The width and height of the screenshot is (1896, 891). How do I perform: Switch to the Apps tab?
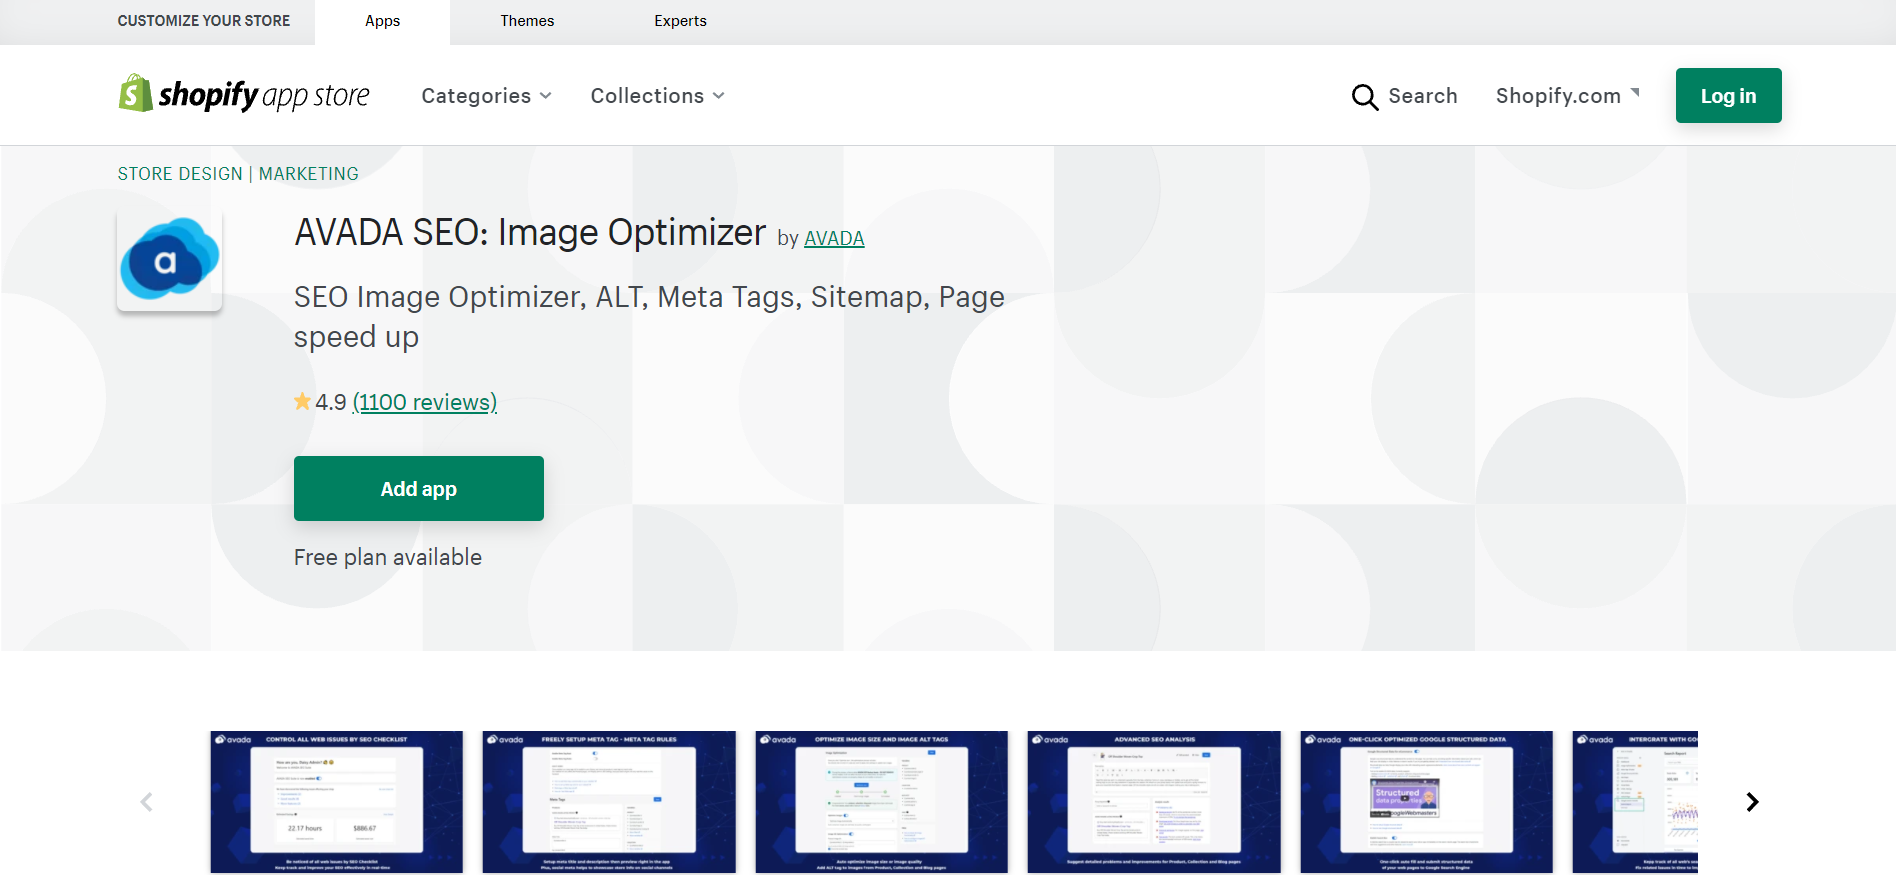point(382,21)
